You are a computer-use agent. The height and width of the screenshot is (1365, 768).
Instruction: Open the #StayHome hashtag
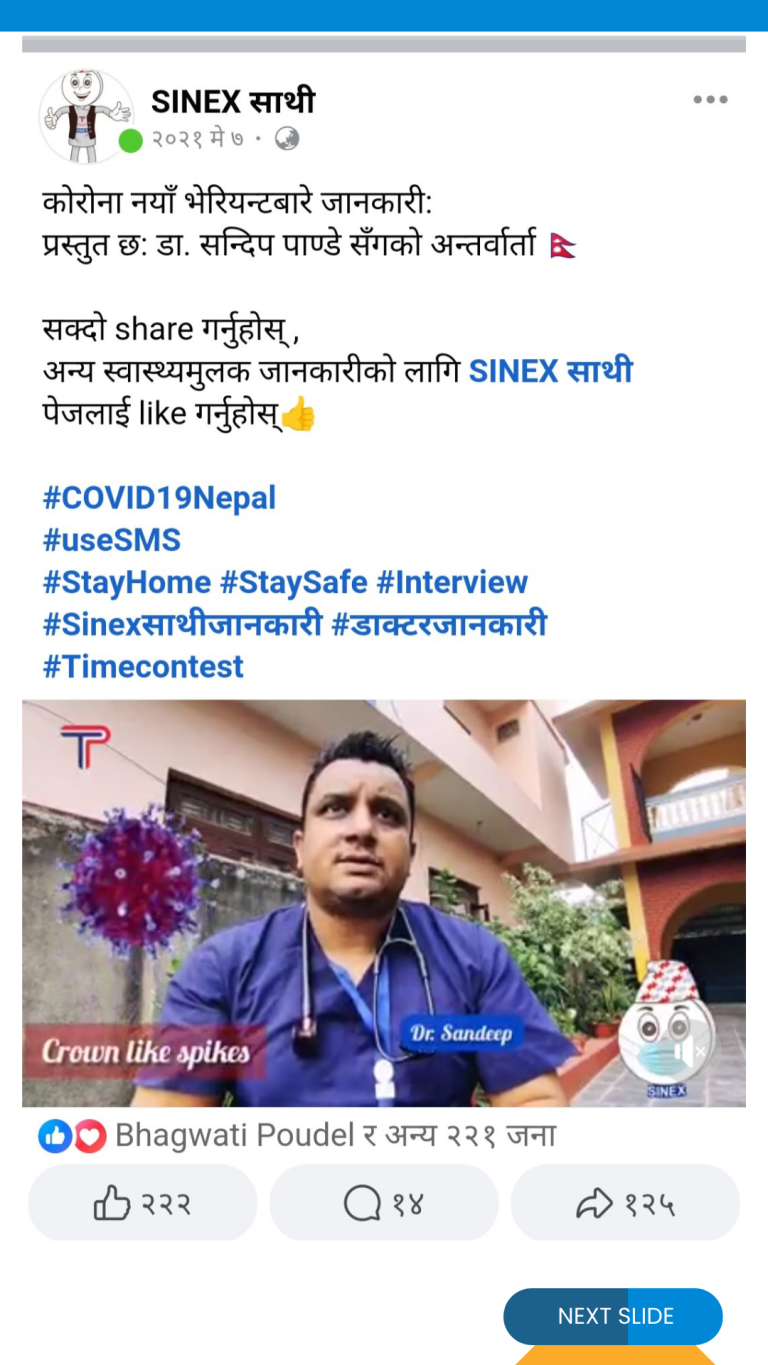click(127, 582)
